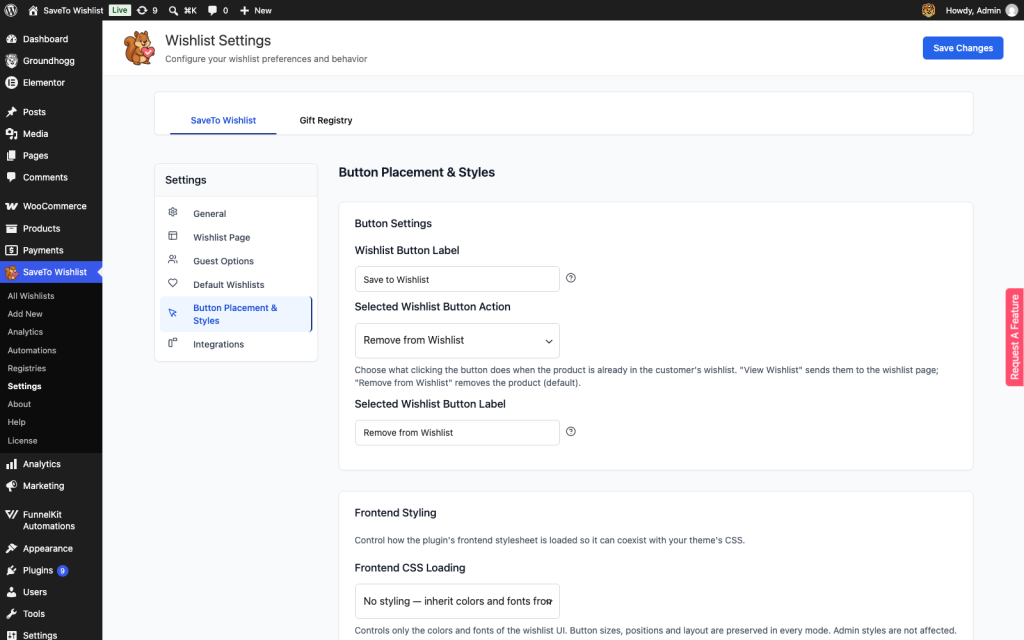Open the Selected Wishlist Button Action dropdown
1024x640 pixels.
[457, 340]
